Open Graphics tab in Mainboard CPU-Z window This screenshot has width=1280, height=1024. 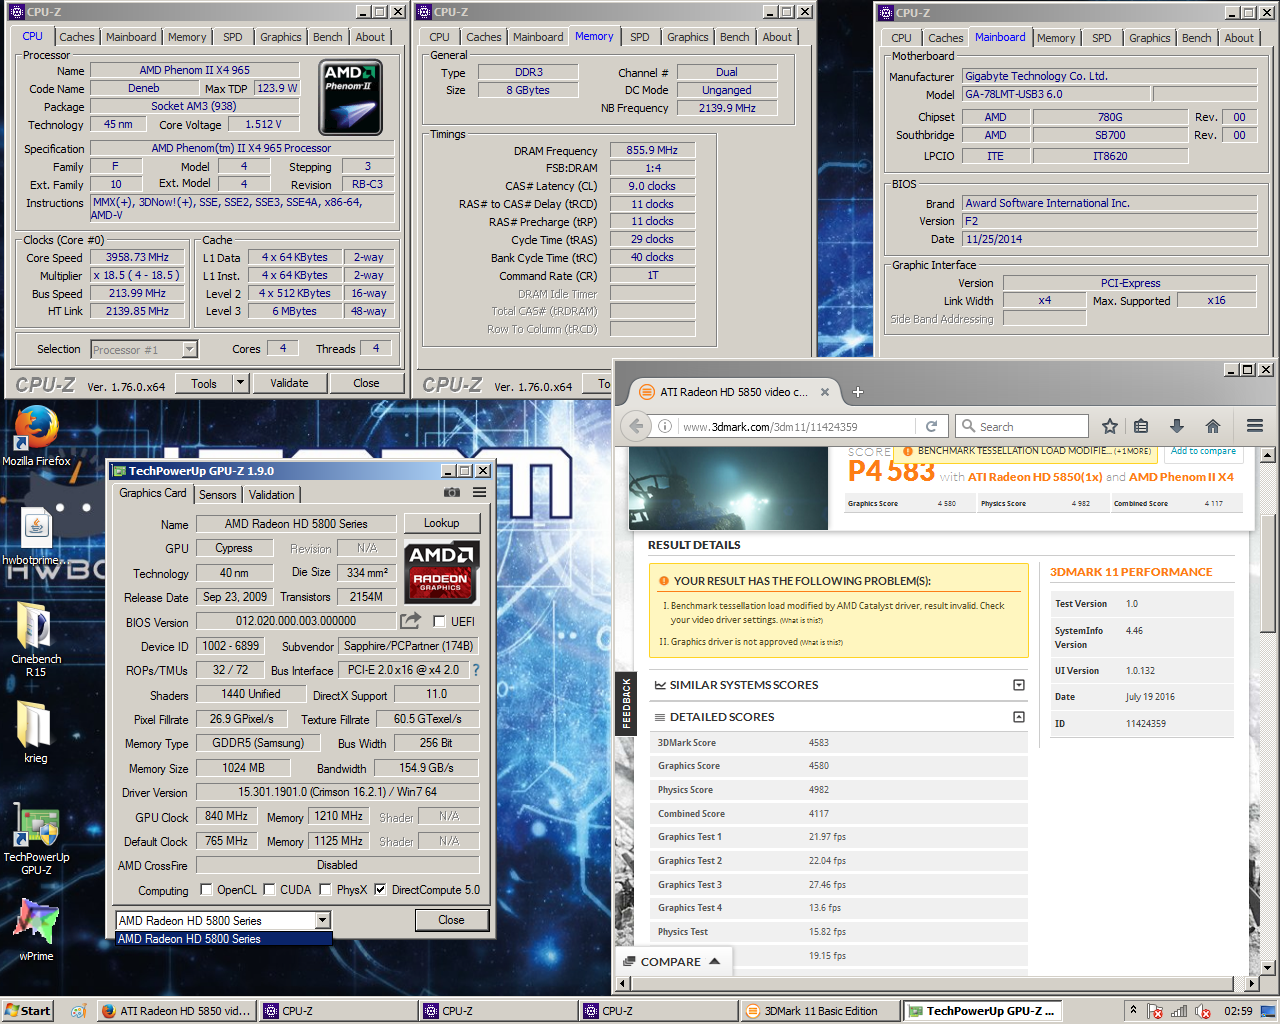[1150, 38]
